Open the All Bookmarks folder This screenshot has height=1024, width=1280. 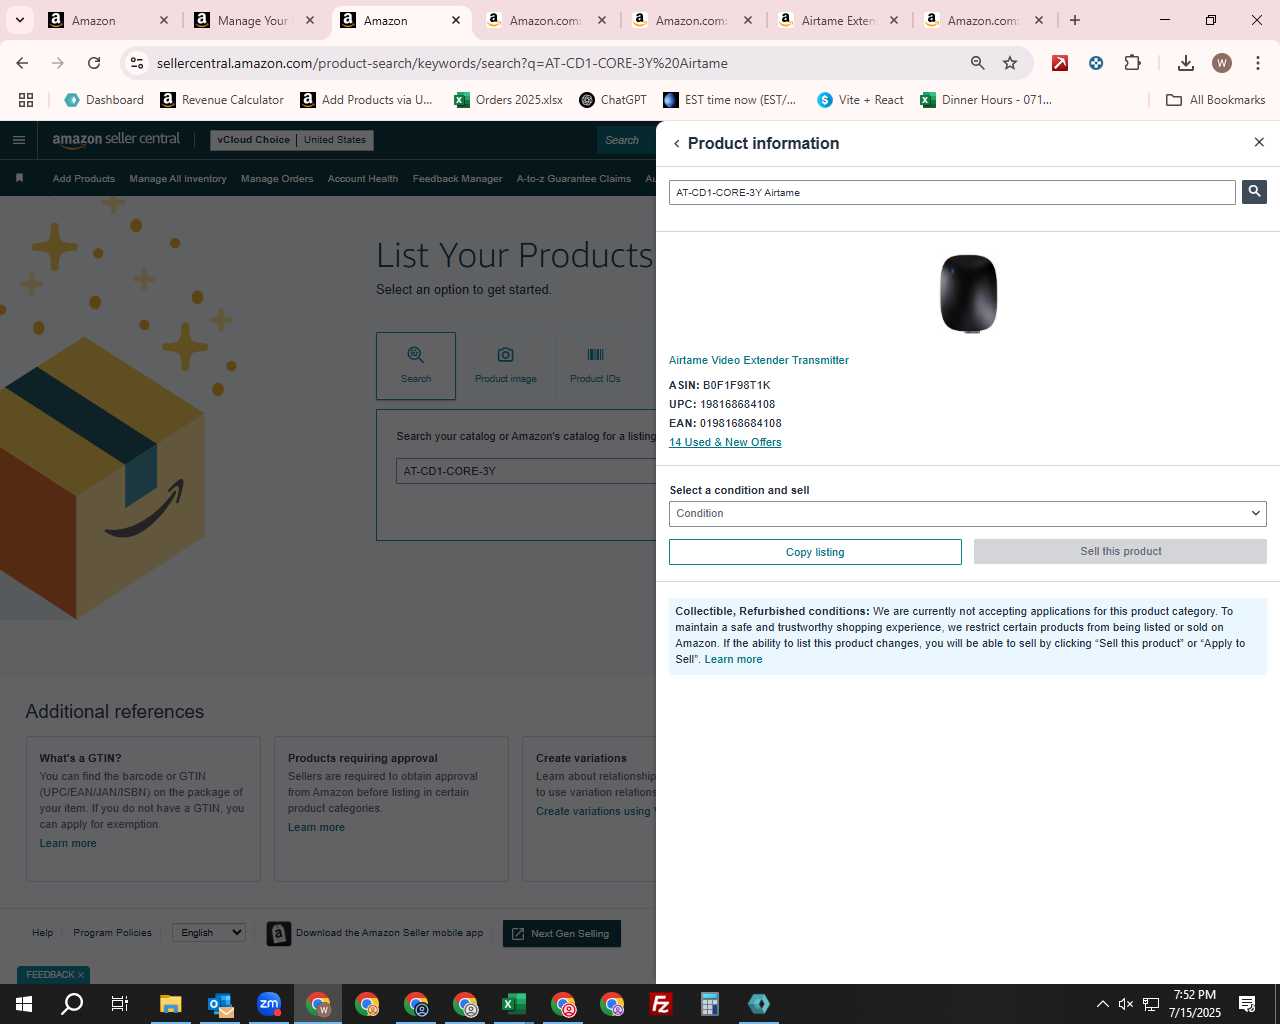(1216, 100)
